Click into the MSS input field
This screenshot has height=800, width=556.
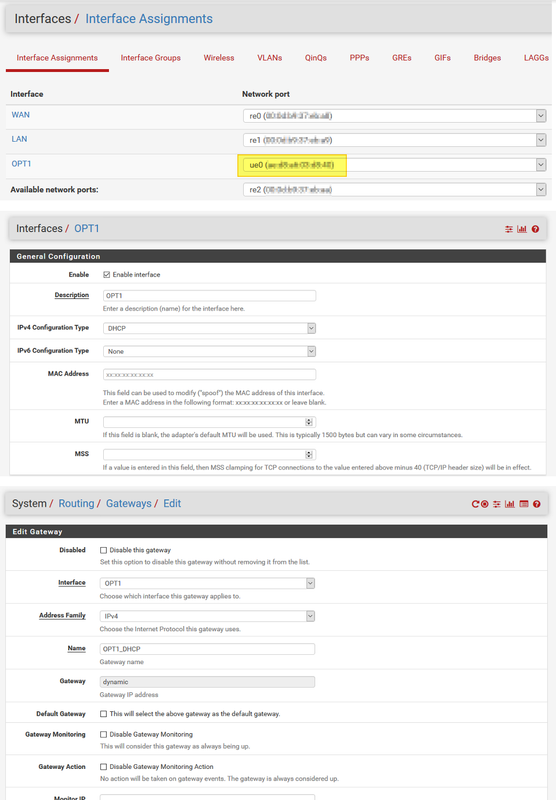(x=204, y=455)
